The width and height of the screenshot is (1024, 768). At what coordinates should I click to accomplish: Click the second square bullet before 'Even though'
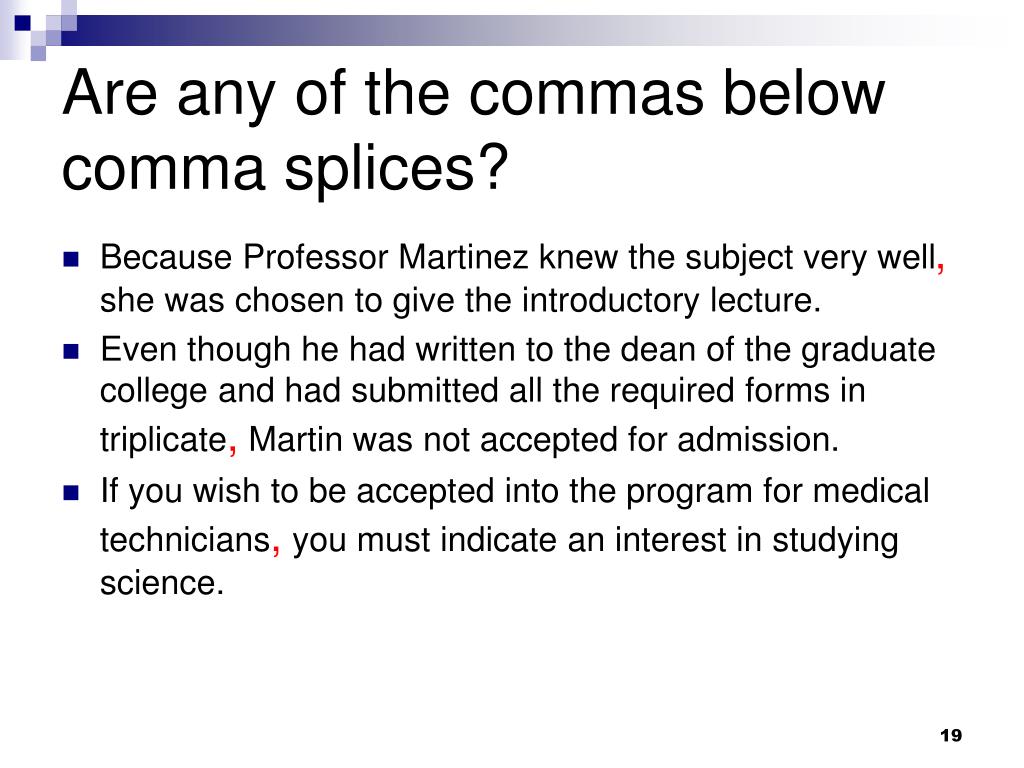tap(71, 353)
